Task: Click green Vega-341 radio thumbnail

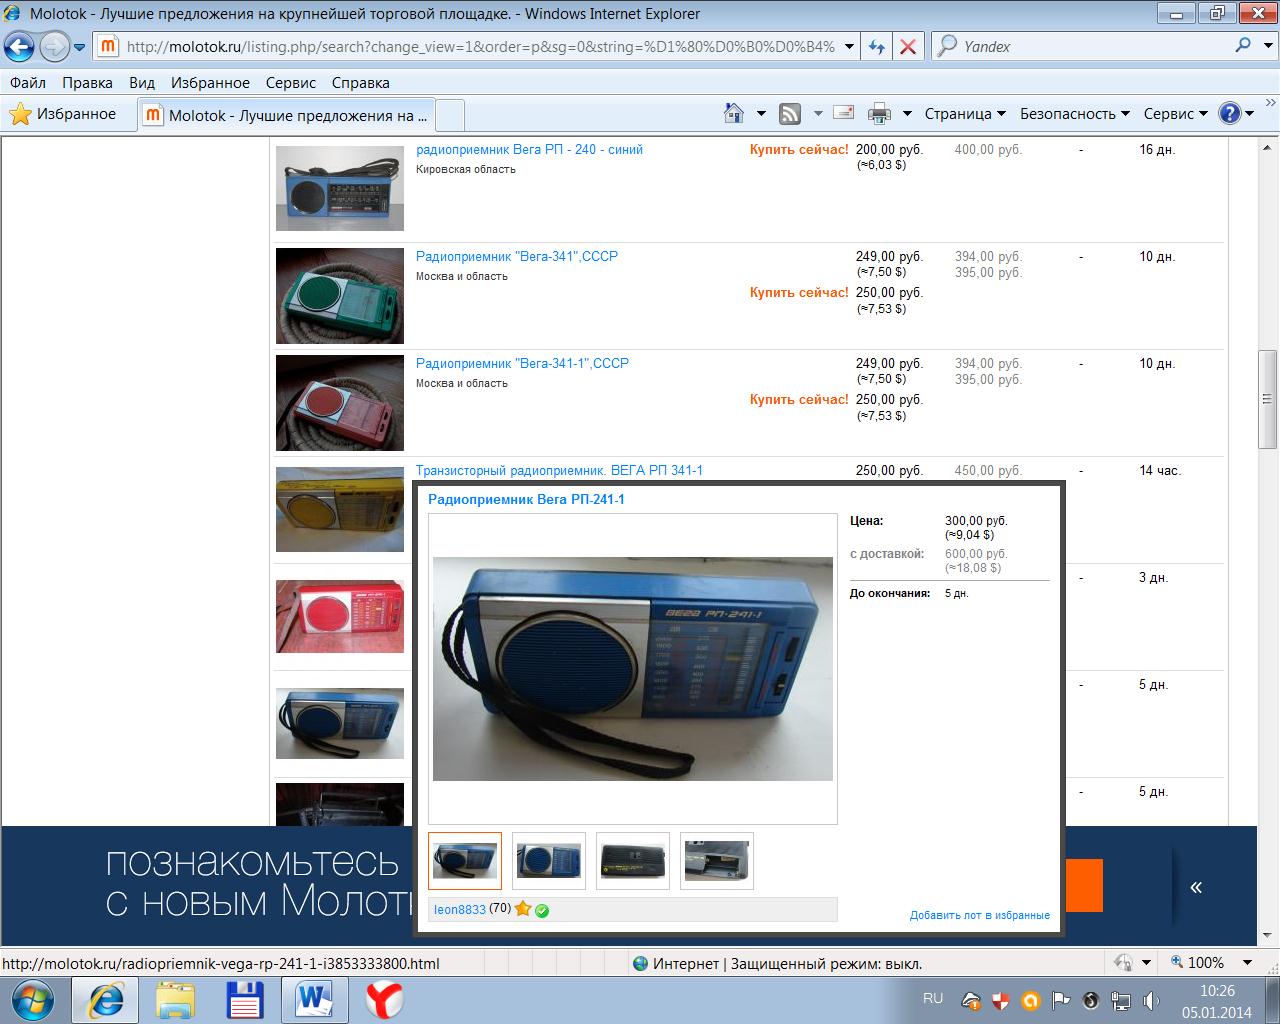Action: click(x=340, y=296)
